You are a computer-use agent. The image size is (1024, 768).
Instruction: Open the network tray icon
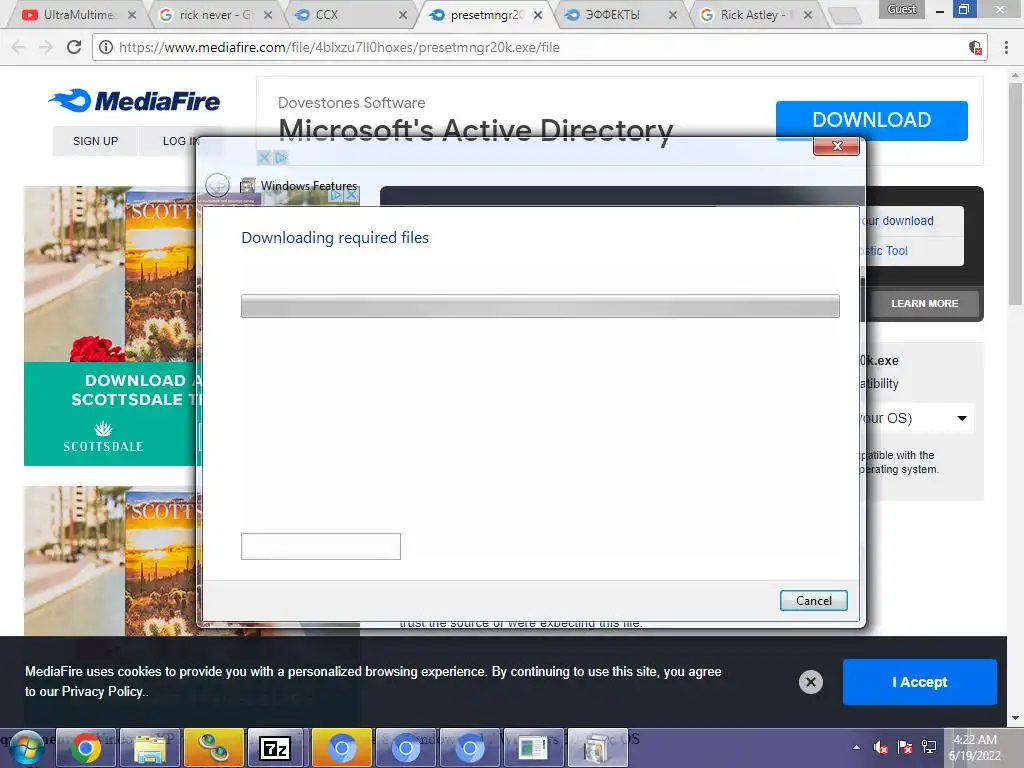[x=929, y=747]
